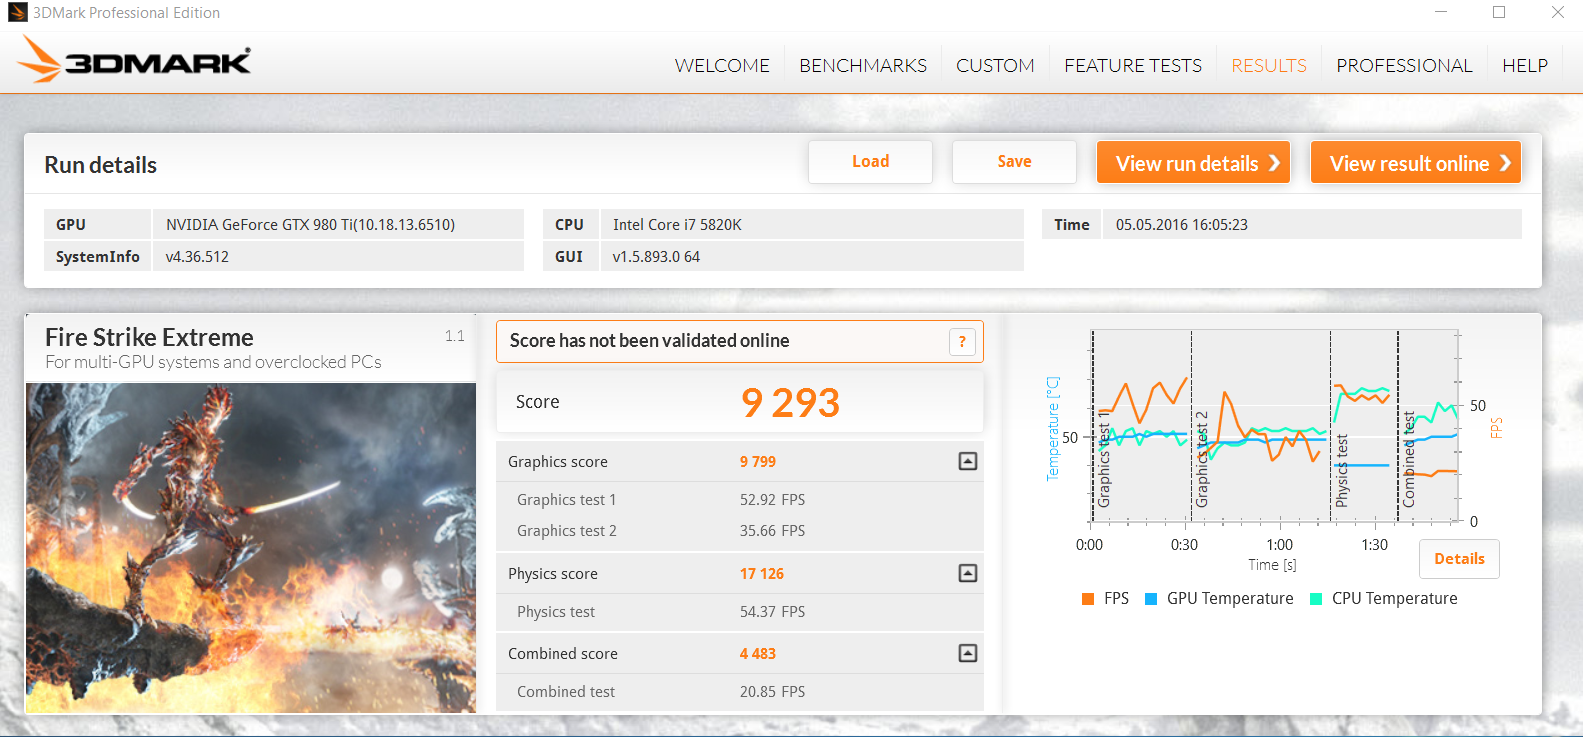This screenshot has height=737, width=1583.
Task: Click the Fire Strike Extreme title
Action: pos(149,337)
